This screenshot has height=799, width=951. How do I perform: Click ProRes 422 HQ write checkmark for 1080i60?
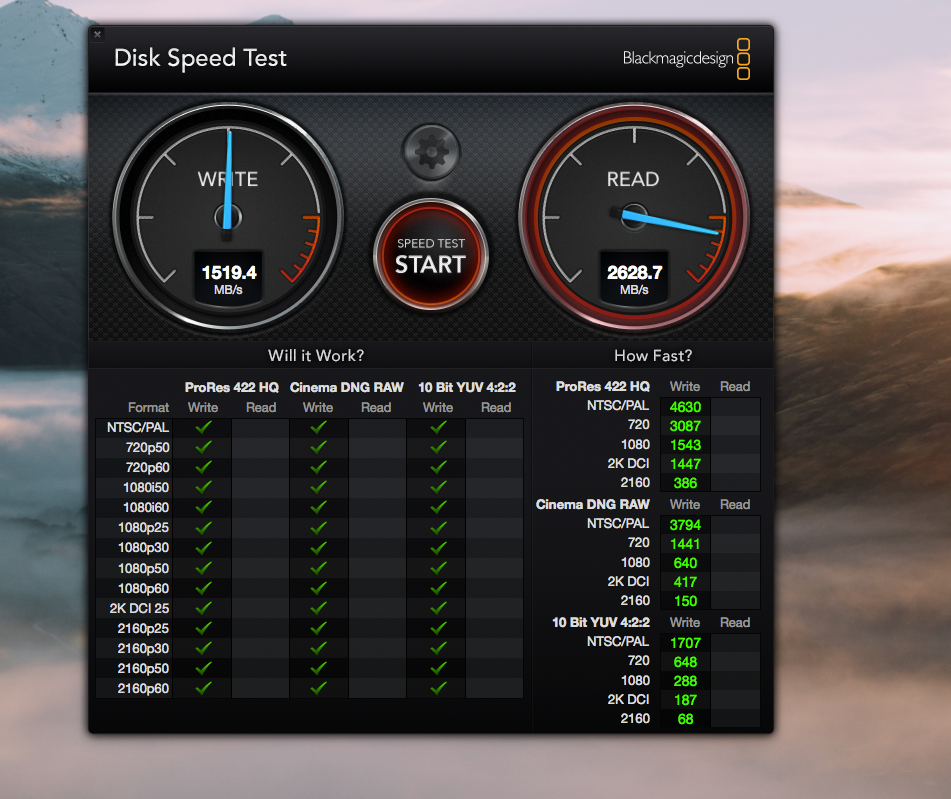pos(203,507)
